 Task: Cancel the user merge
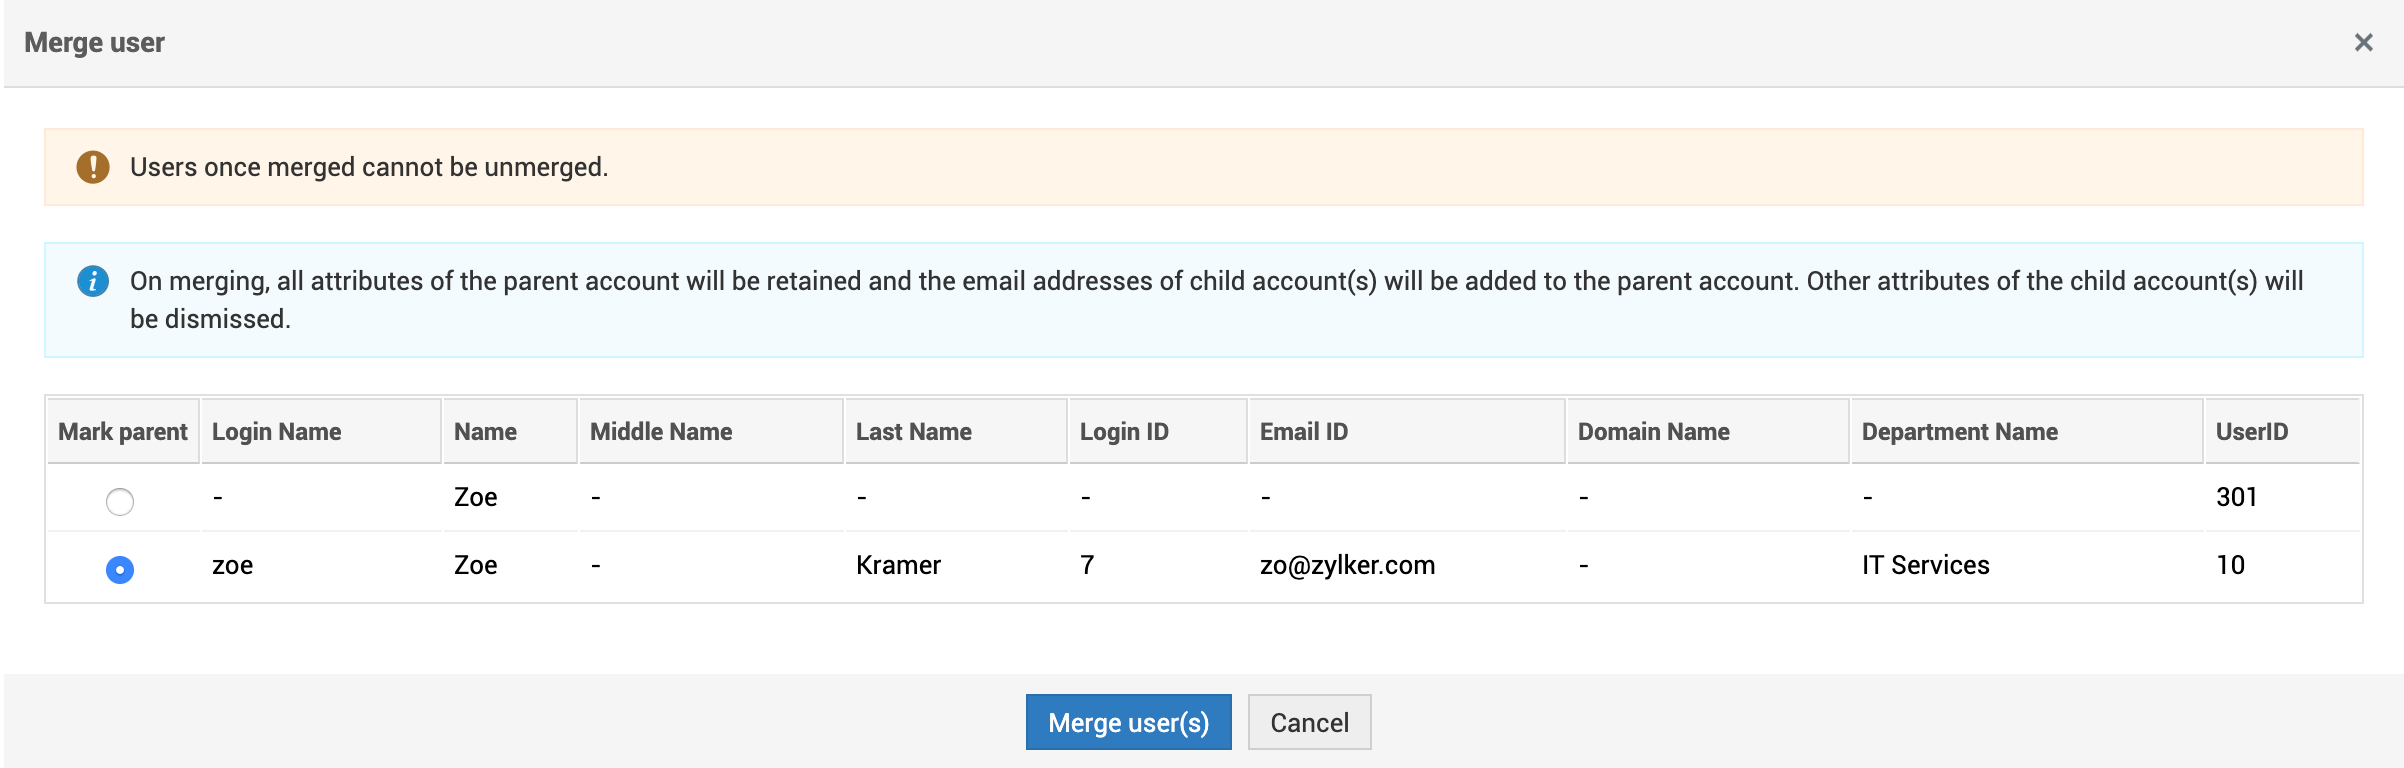(1309, 722)
